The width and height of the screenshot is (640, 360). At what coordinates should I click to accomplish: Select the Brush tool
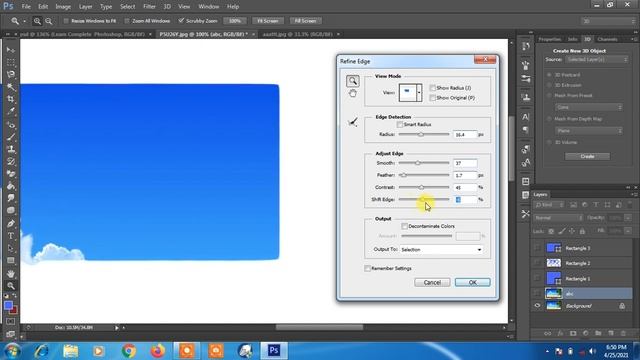coord(11,137)
